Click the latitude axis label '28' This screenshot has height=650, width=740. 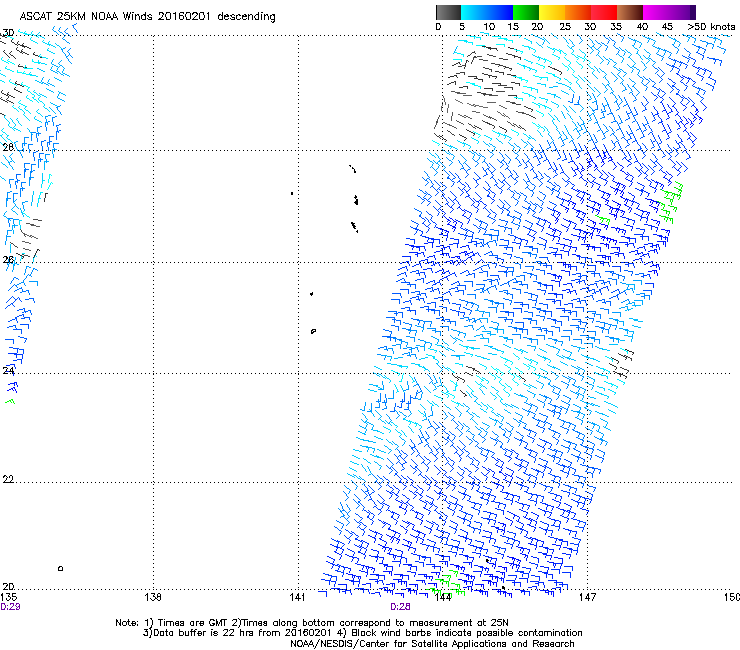(x=8, y=147)
